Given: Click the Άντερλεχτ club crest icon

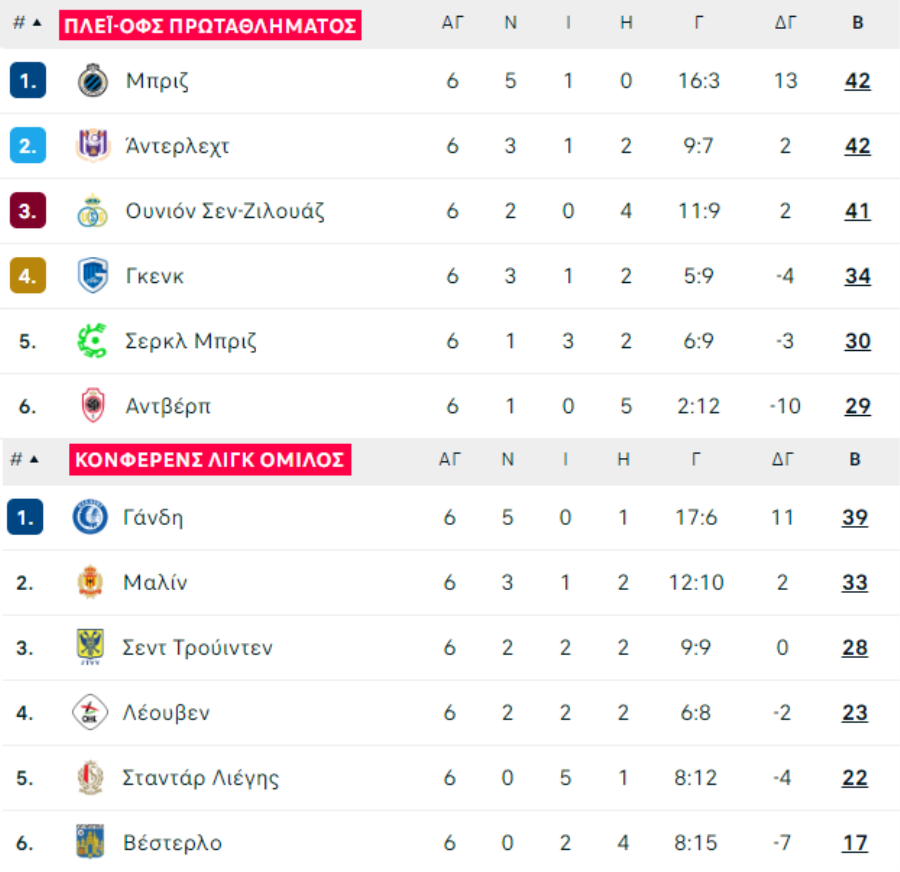Looking at the screenshot, I should coord(92,145).
